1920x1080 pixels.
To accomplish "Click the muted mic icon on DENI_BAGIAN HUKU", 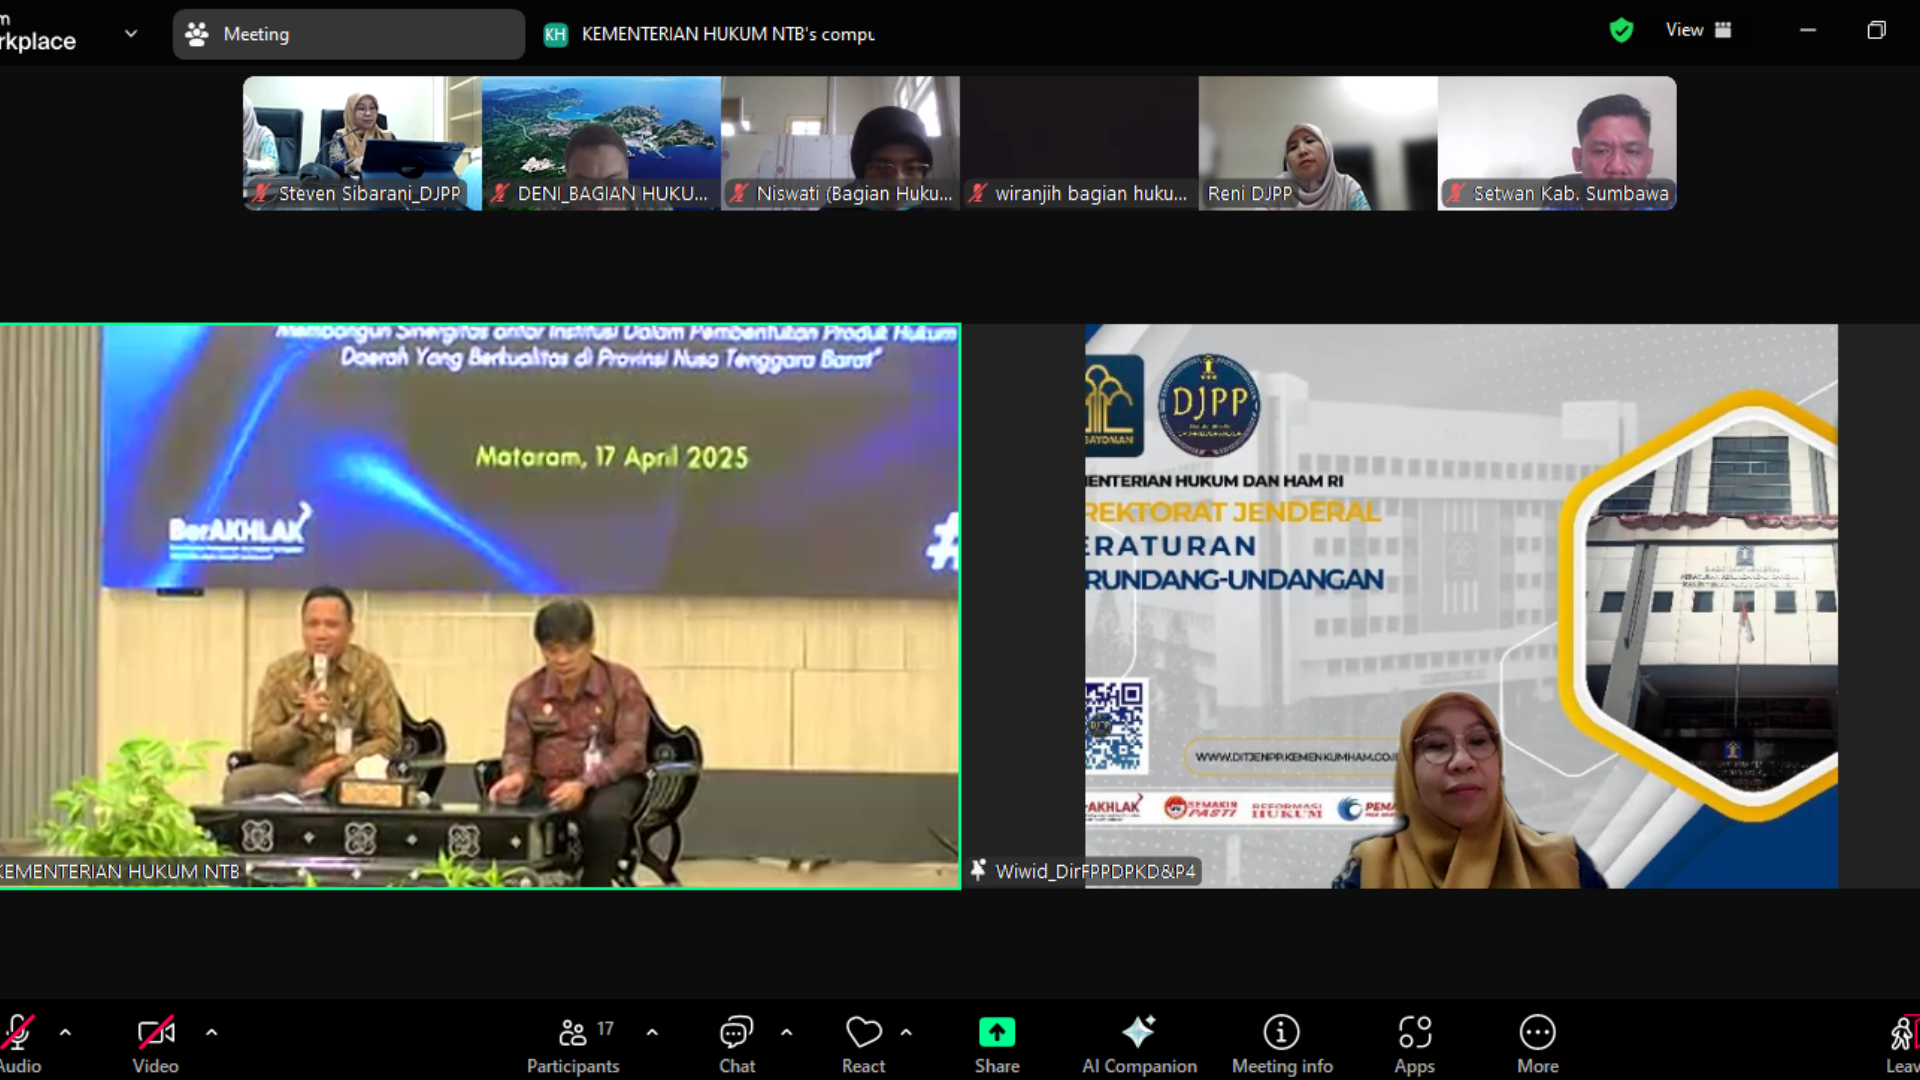I will coord(501,193).
